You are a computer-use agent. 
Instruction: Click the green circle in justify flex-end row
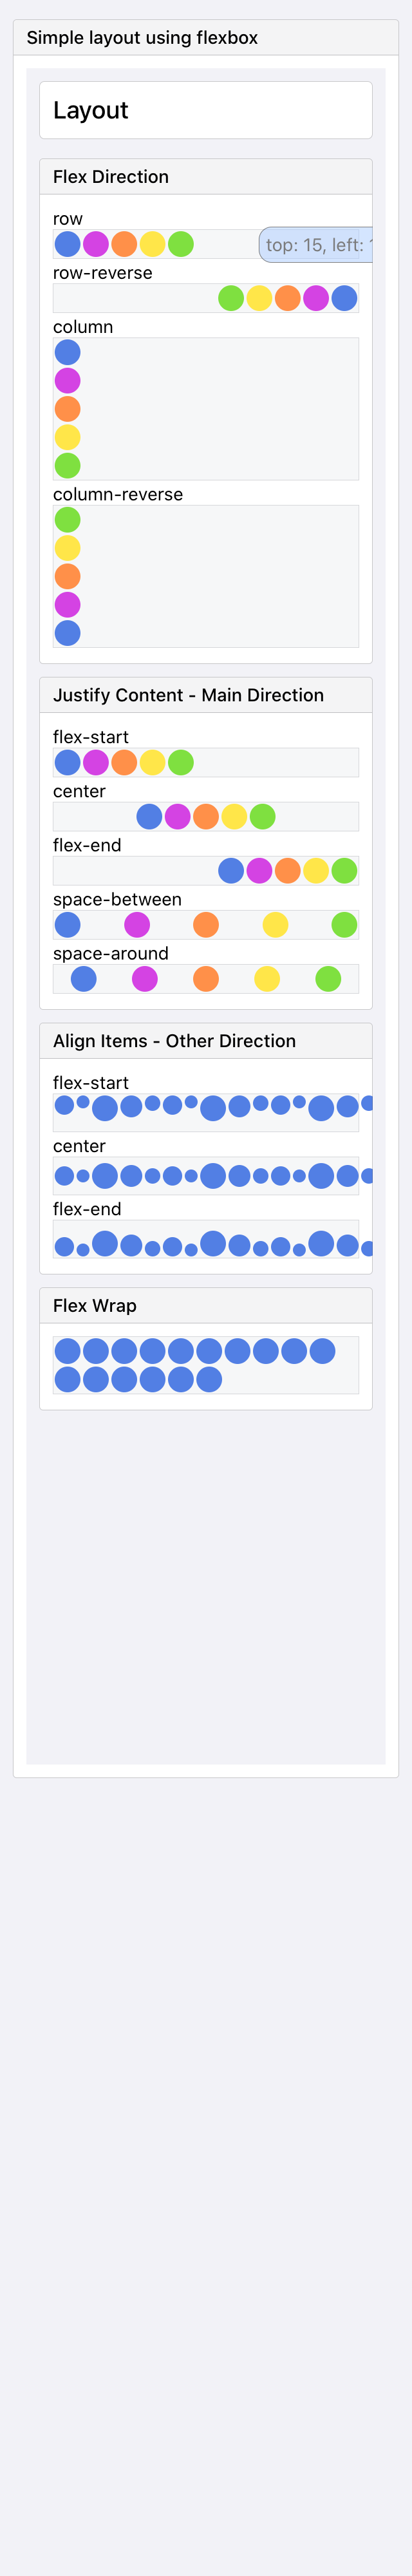click(344, 871)
